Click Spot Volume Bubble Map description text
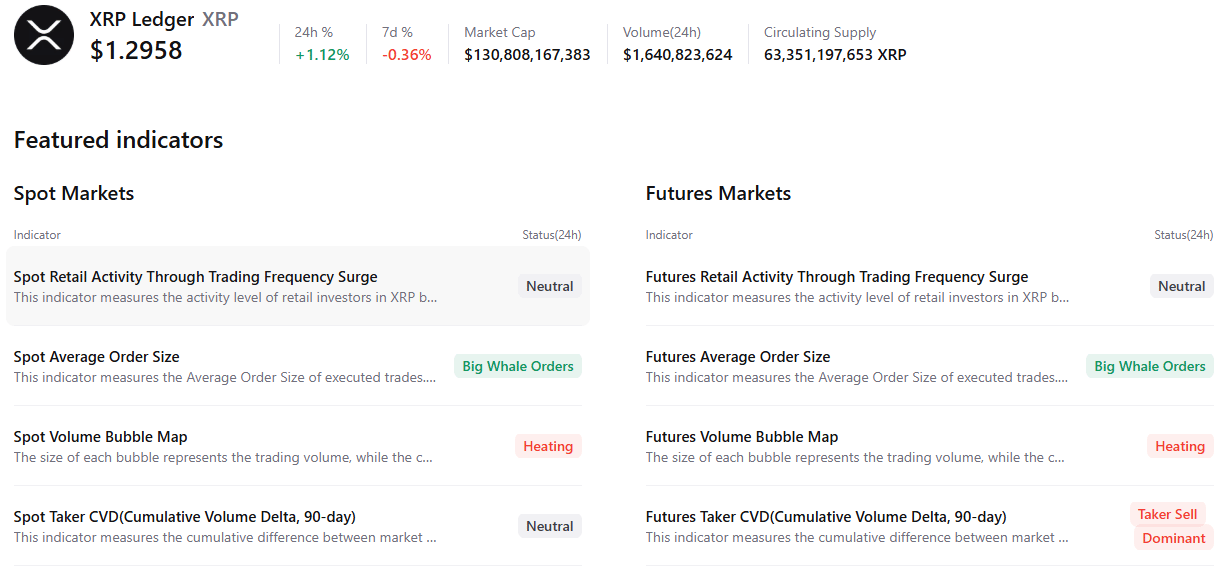This screenshot has height=568, width=1223. point(223,458)
